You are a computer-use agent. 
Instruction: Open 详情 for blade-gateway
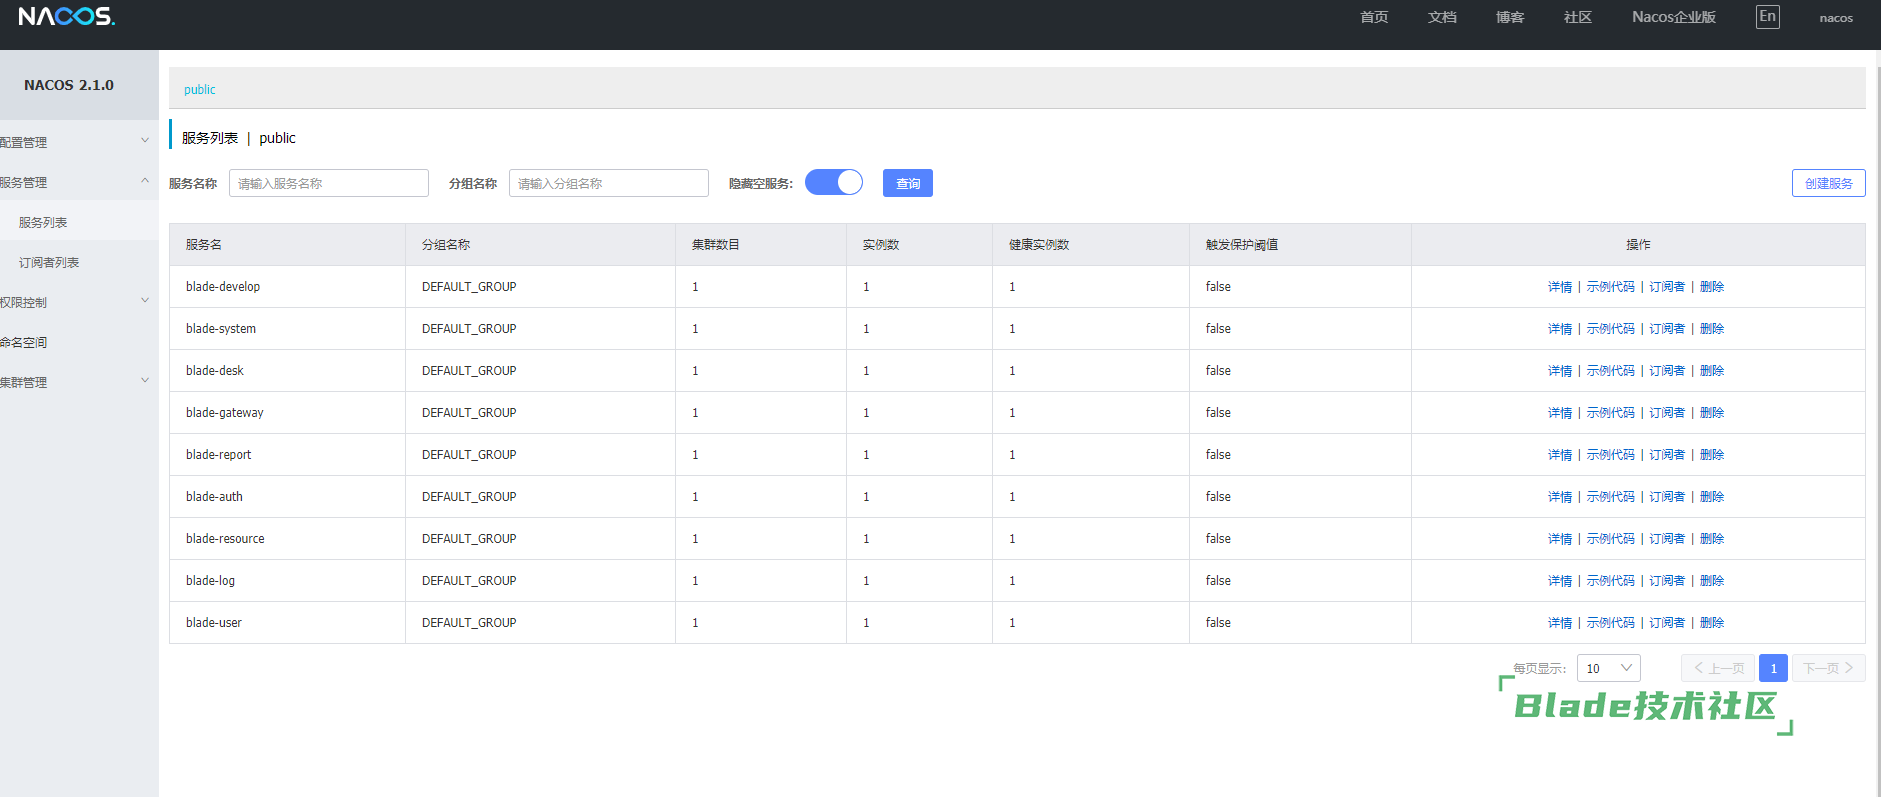point(1560,413)
